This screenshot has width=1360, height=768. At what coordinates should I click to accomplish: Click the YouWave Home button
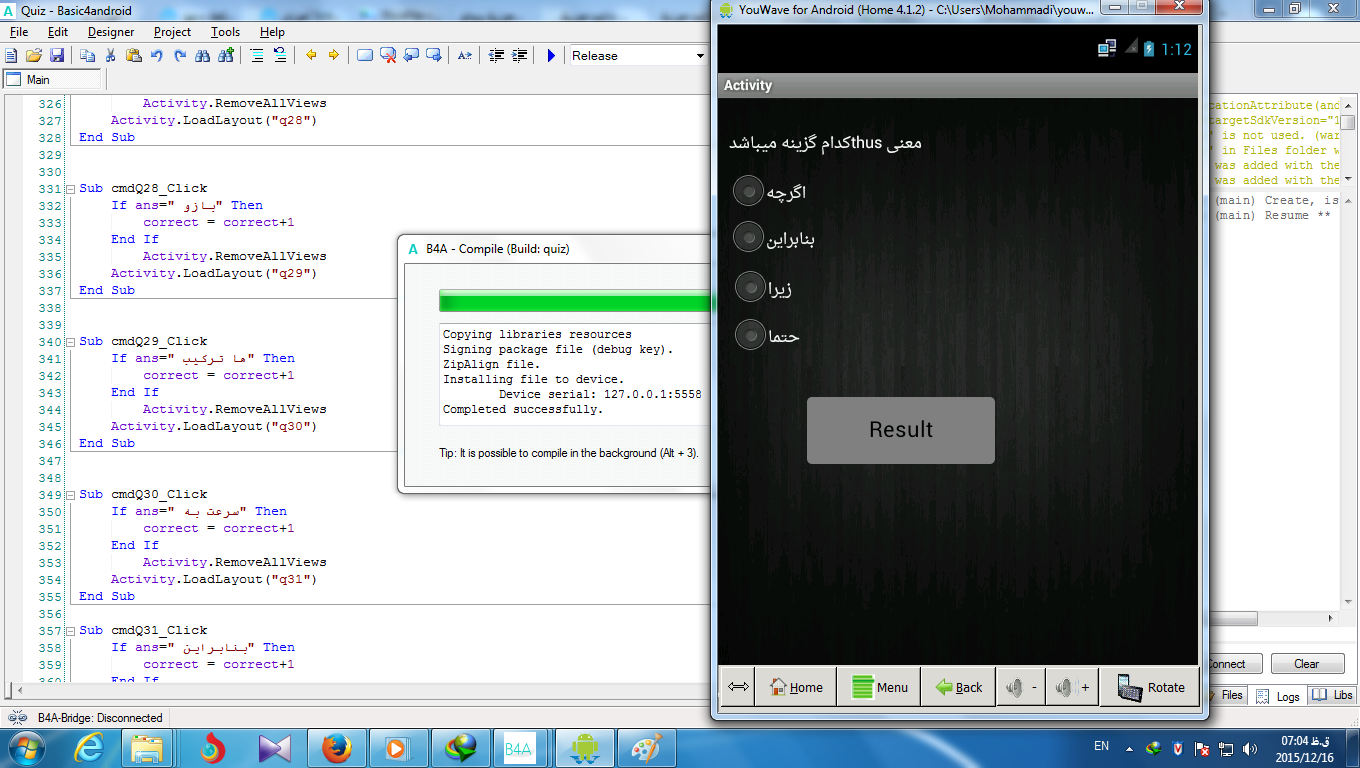pyautogui.click(x=796, y=687)
